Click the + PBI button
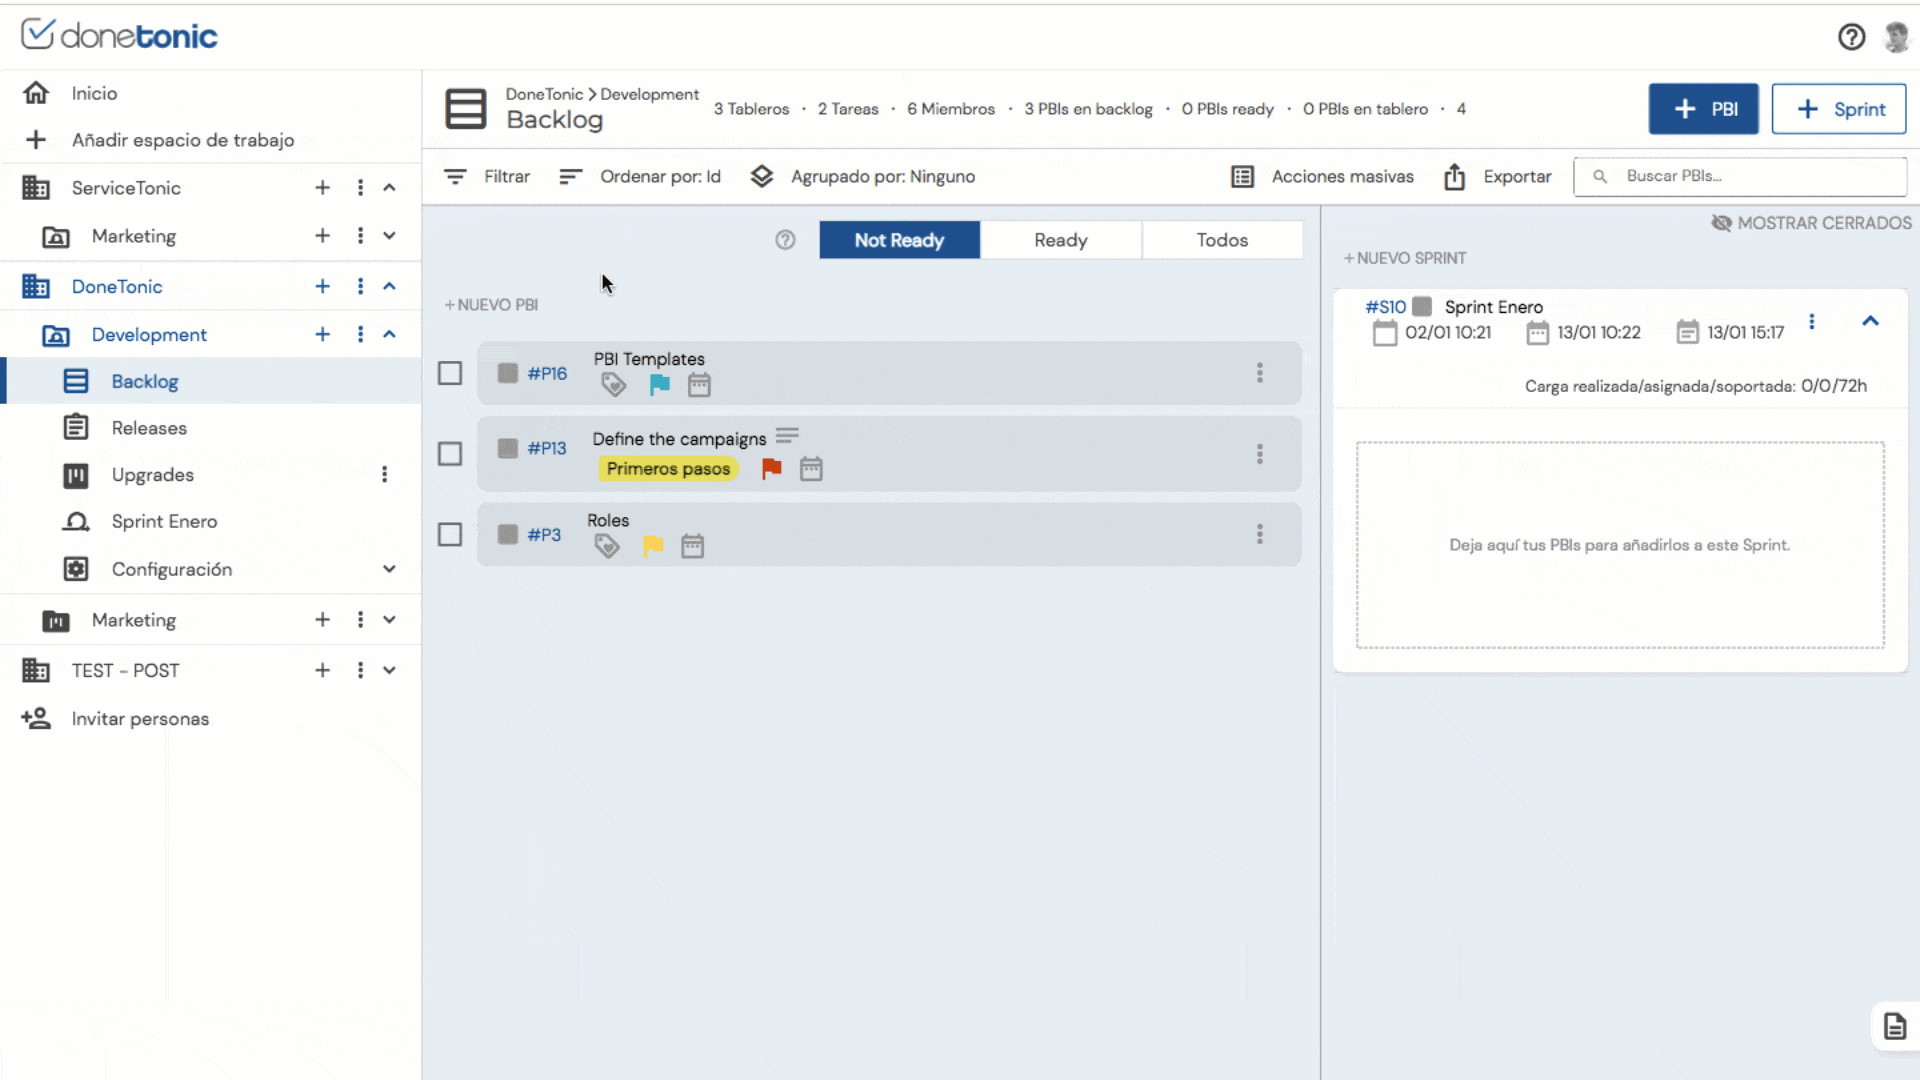The image size is (1920, 1080). point(1703,109)
